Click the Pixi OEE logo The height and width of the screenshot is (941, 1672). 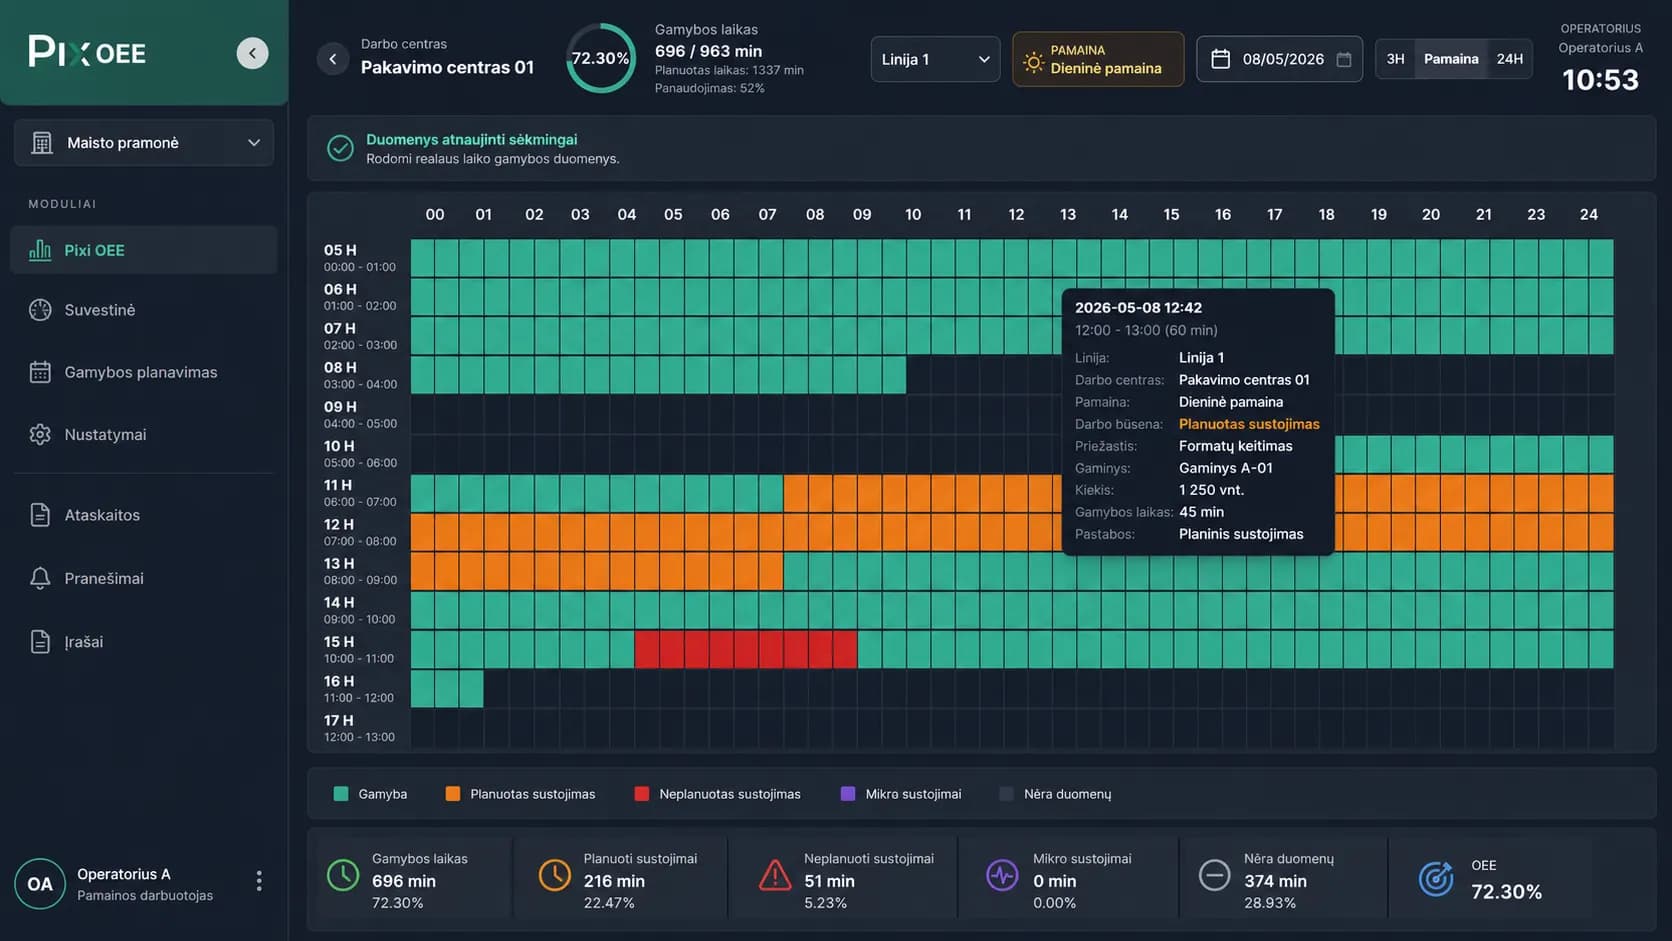pyautogui.click(x=87, y=52)
